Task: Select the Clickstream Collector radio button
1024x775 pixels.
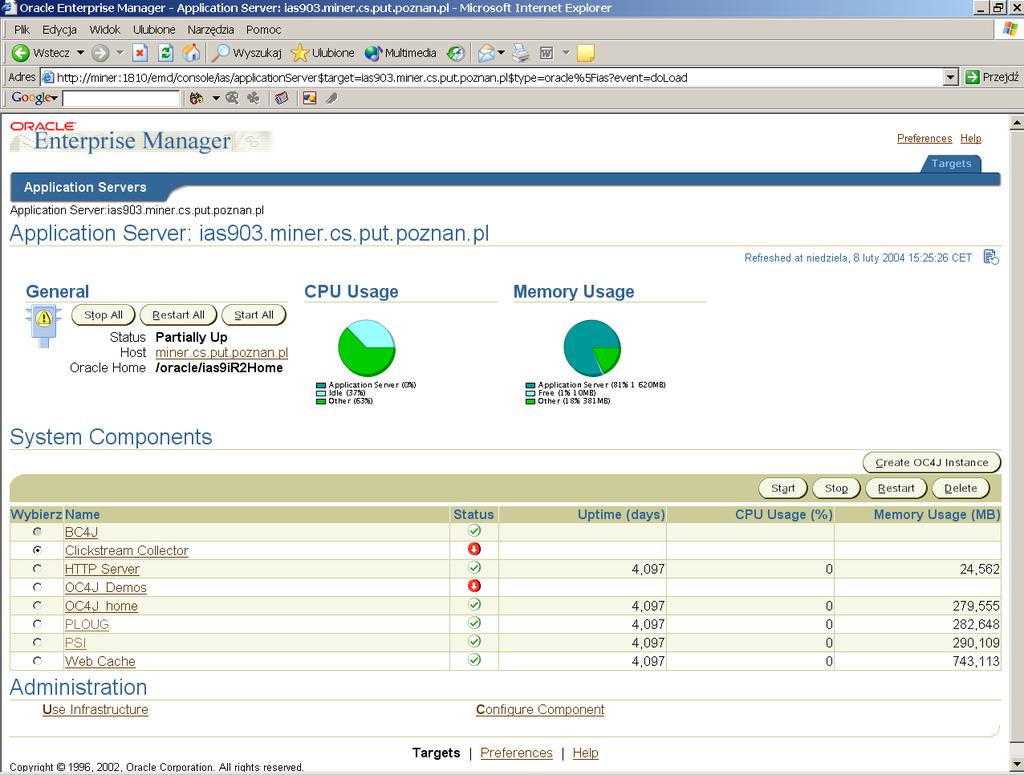Action: coord(37,550)
